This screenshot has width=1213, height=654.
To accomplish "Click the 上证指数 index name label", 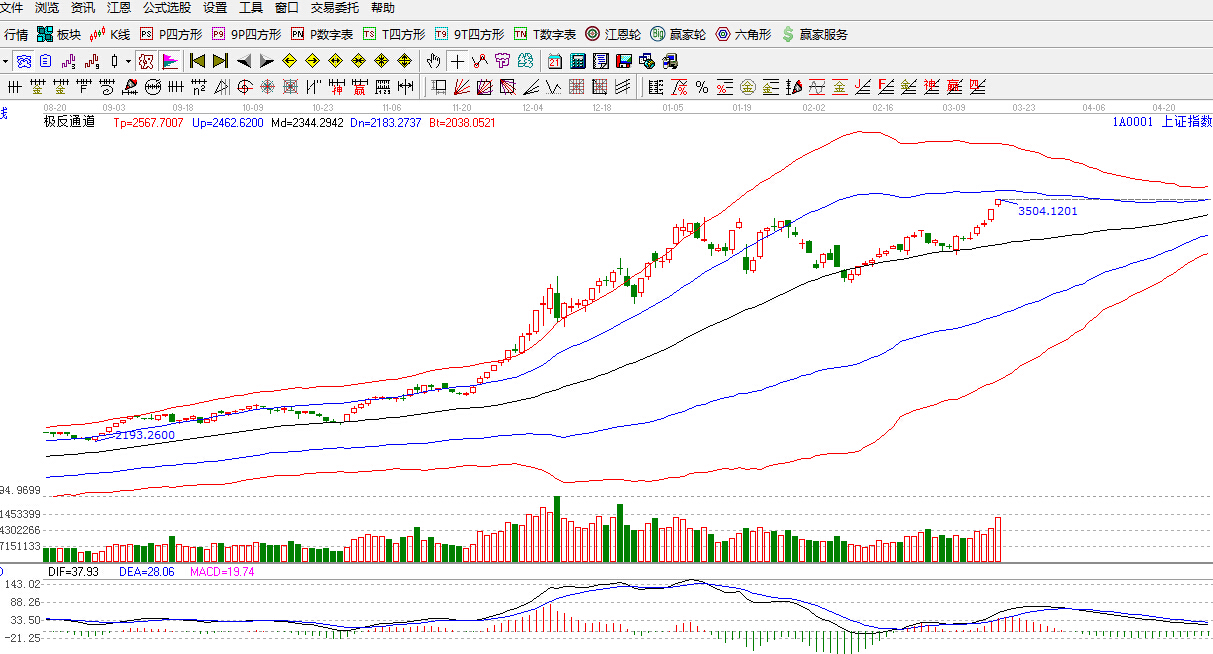I will coord(1186,122).
